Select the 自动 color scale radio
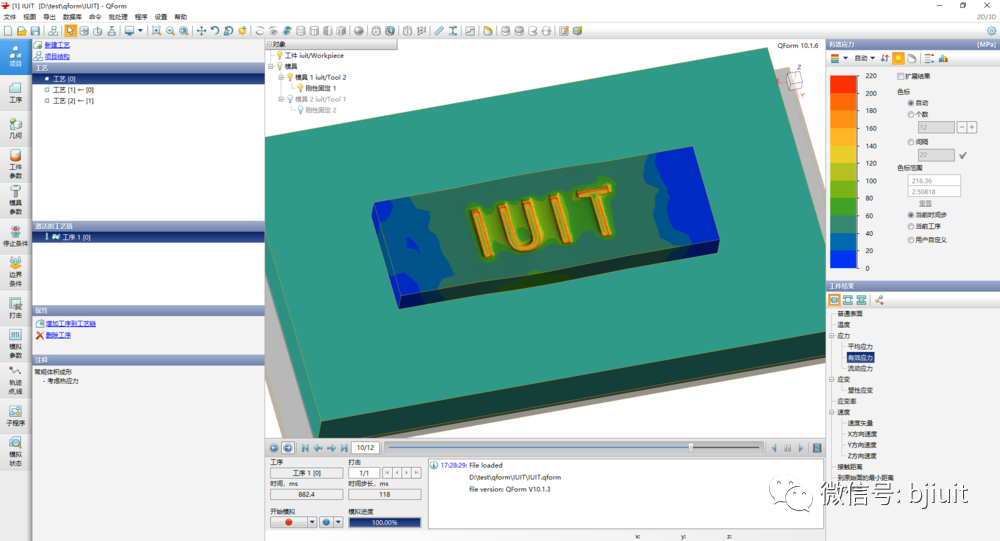Image resolution: width=1000 pixels, height=541 pixels. (911, 103)
